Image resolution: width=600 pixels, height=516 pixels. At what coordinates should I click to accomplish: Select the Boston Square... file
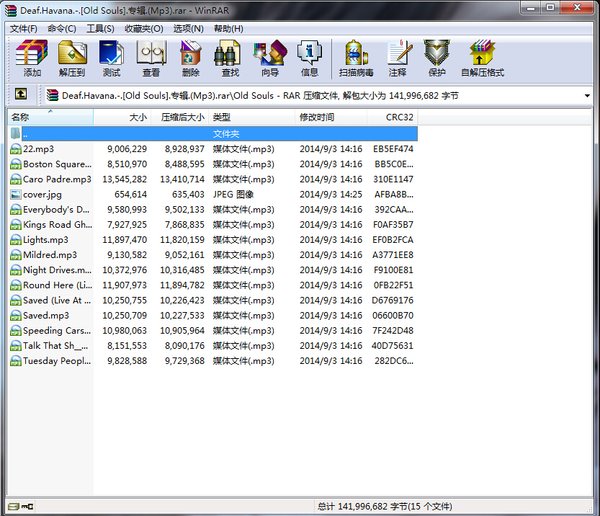57,164
